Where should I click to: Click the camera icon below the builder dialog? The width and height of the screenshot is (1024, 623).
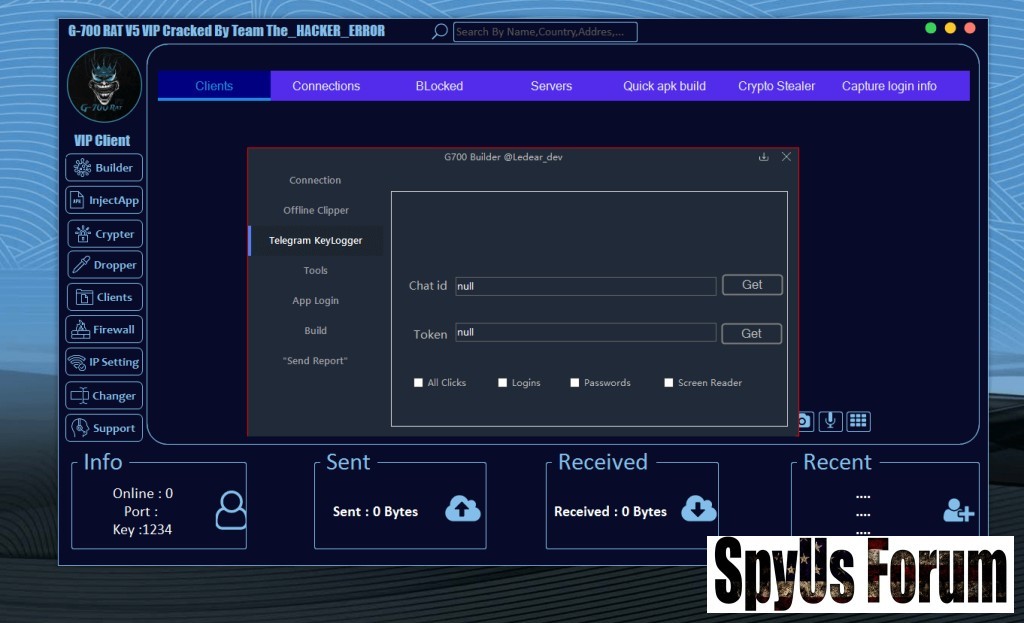click(804, 421)
